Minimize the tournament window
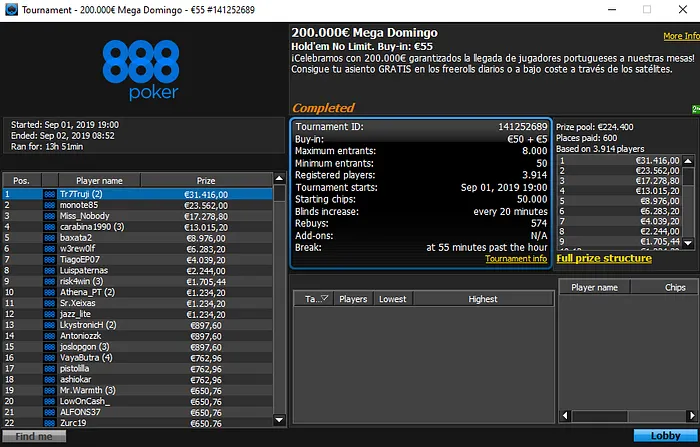This screenshot has width=700, height=447. (612, 9)
